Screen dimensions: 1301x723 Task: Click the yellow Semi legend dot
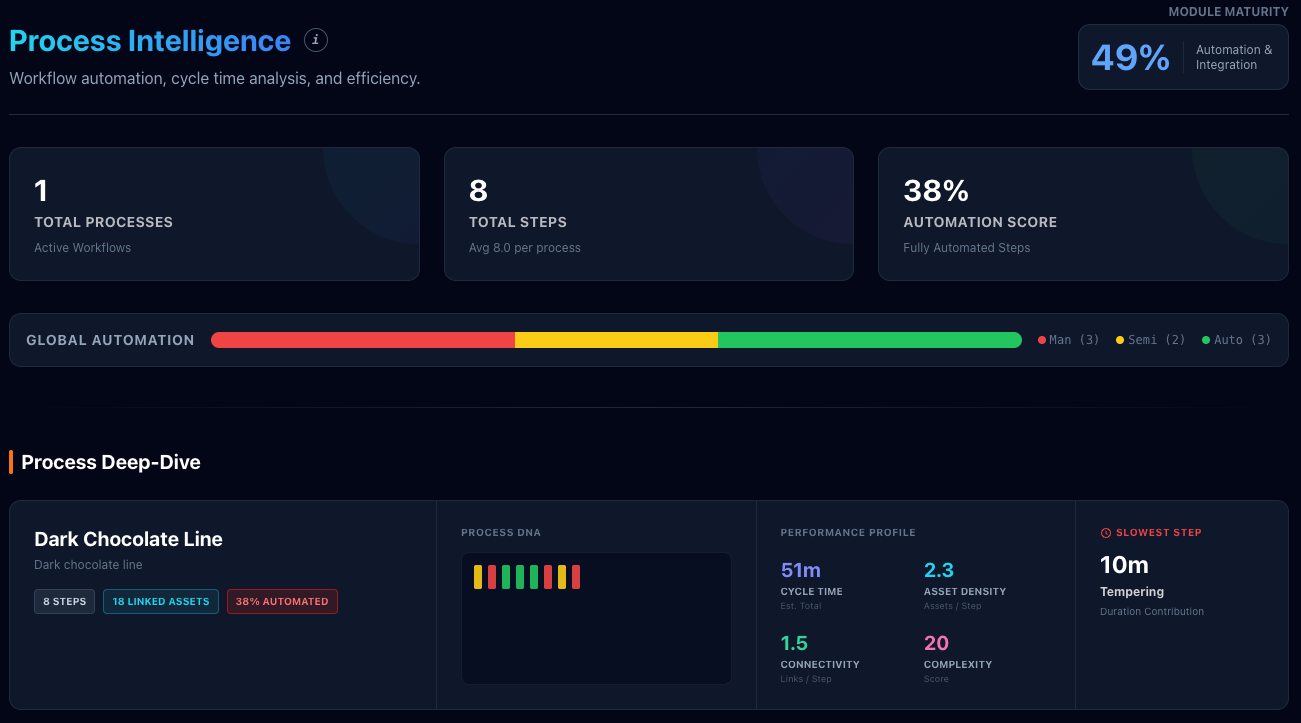click(1120, 339)
